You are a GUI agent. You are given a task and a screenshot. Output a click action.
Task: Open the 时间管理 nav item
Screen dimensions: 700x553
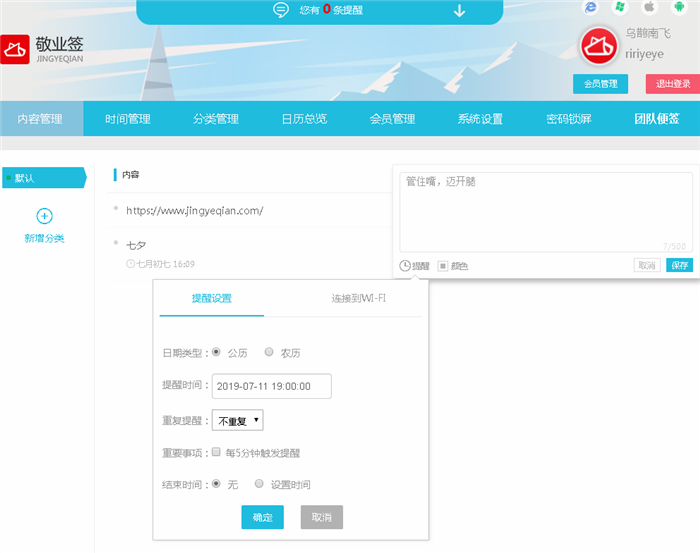(x=128, y=119)
